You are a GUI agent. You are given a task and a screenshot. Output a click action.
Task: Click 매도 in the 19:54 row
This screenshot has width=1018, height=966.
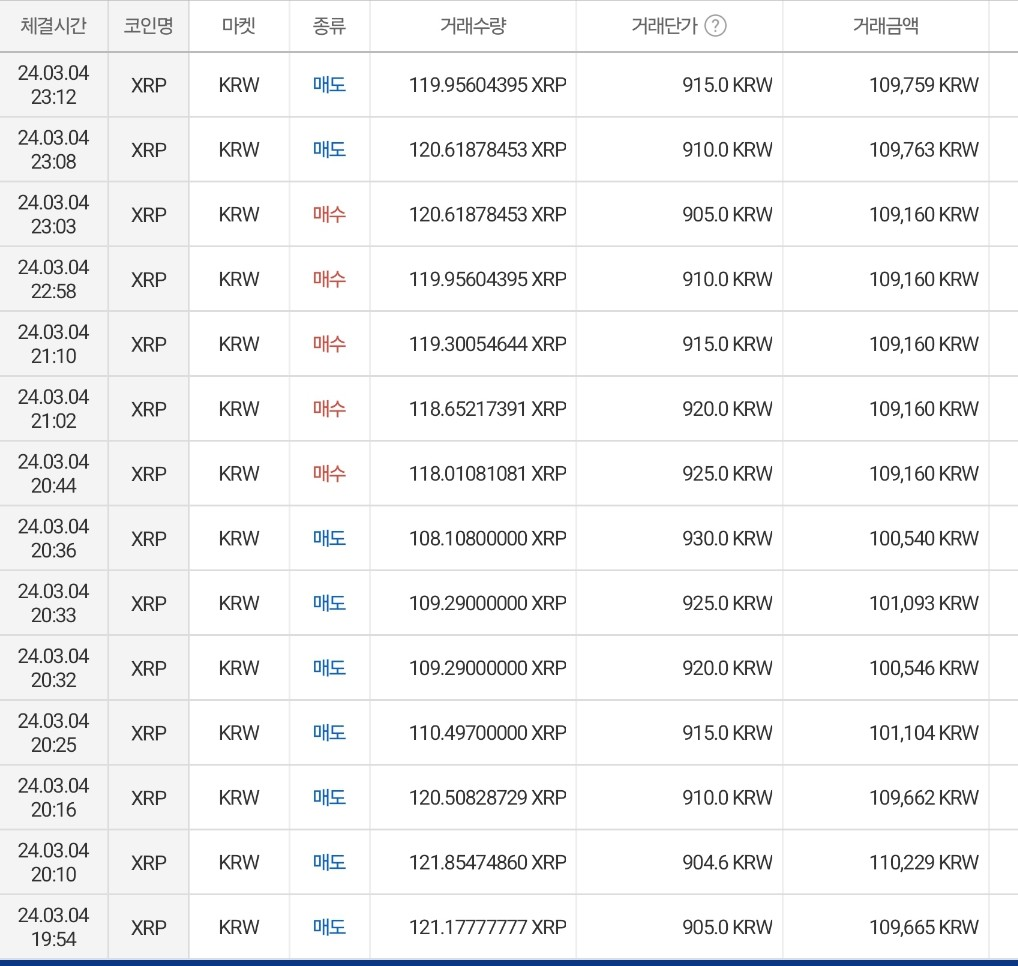[329, 927]
